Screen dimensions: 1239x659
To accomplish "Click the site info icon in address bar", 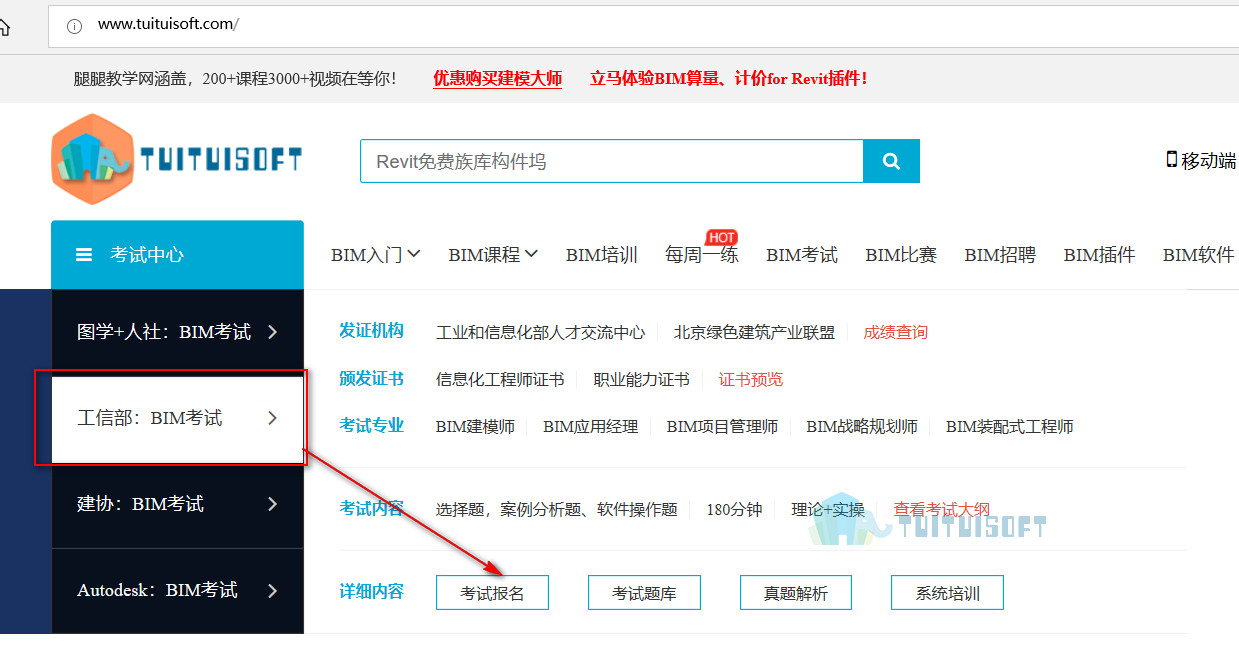I will [x=74, y=25].
